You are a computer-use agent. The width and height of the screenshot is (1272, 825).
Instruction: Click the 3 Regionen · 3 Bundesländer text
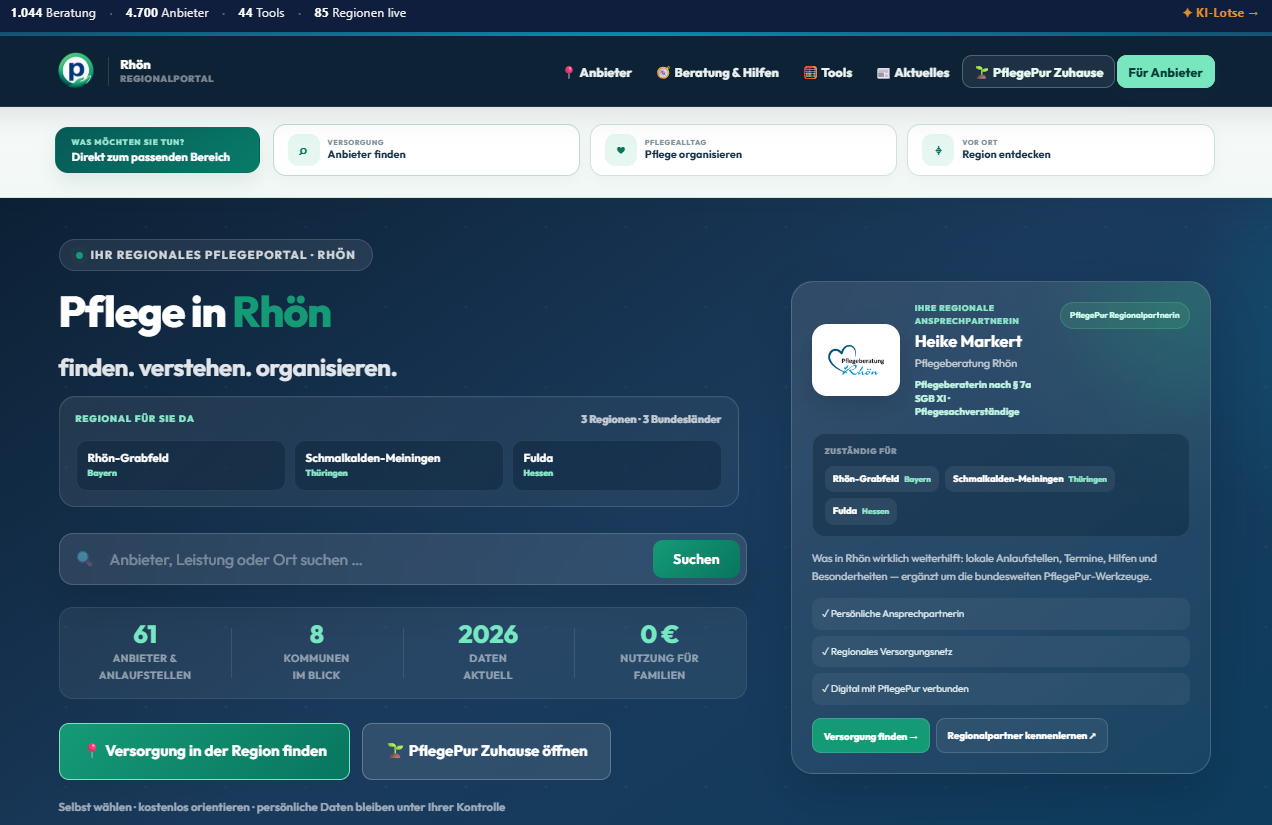pos(651,419)
